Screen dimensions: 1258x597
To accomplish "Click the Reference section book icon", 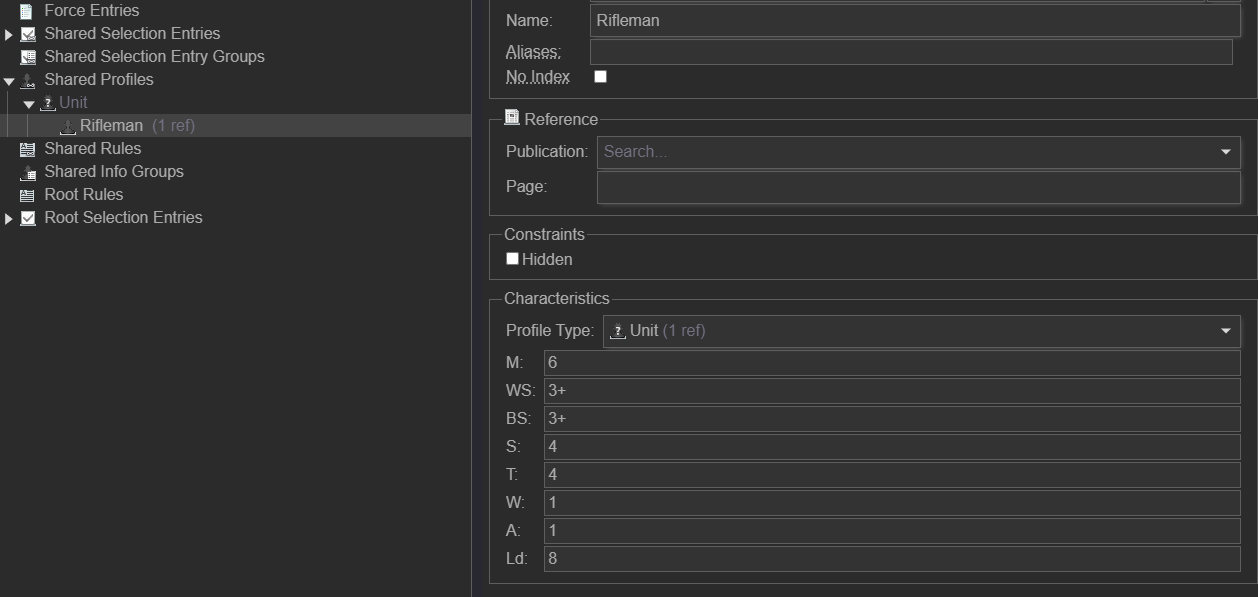I will (x=512, y=118).
